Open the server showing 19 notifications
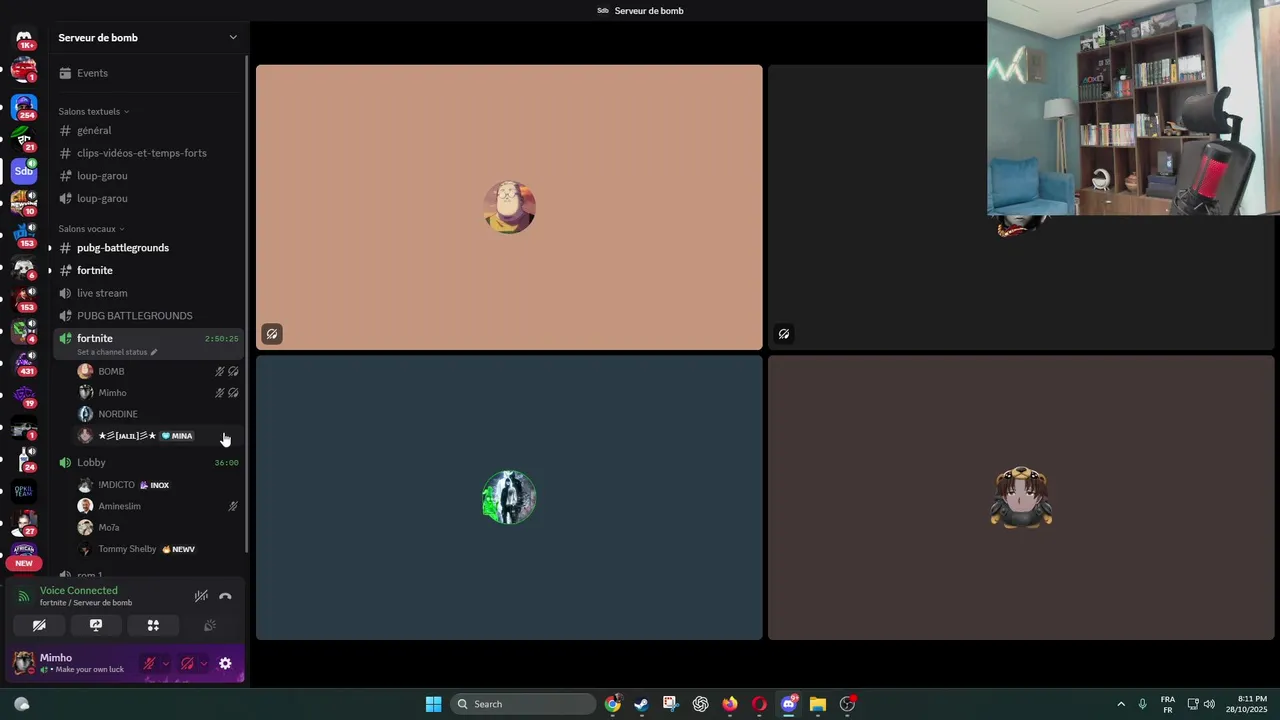Viewport: 1280px width, 720px height. [x=24, y=395]
